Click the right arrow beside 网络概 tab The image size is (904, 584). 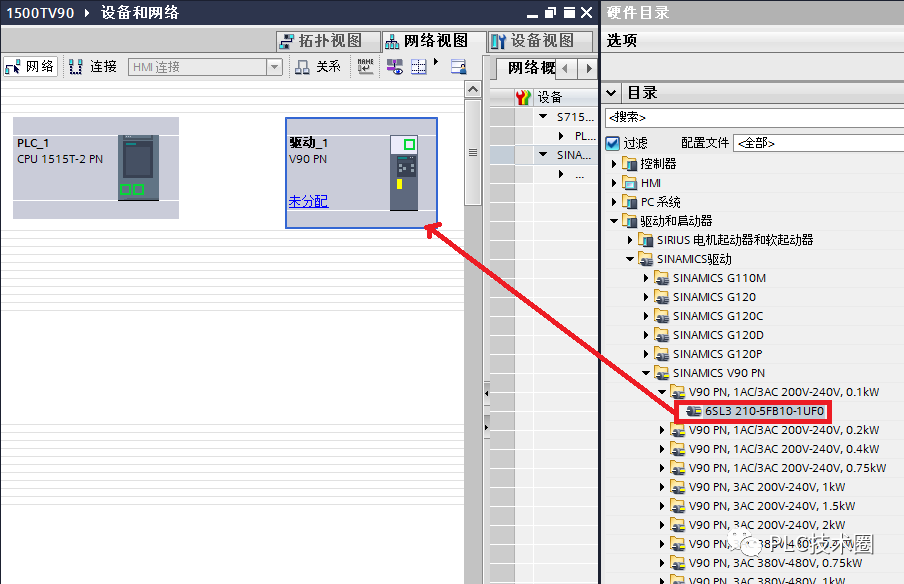[x=589, y=69]
